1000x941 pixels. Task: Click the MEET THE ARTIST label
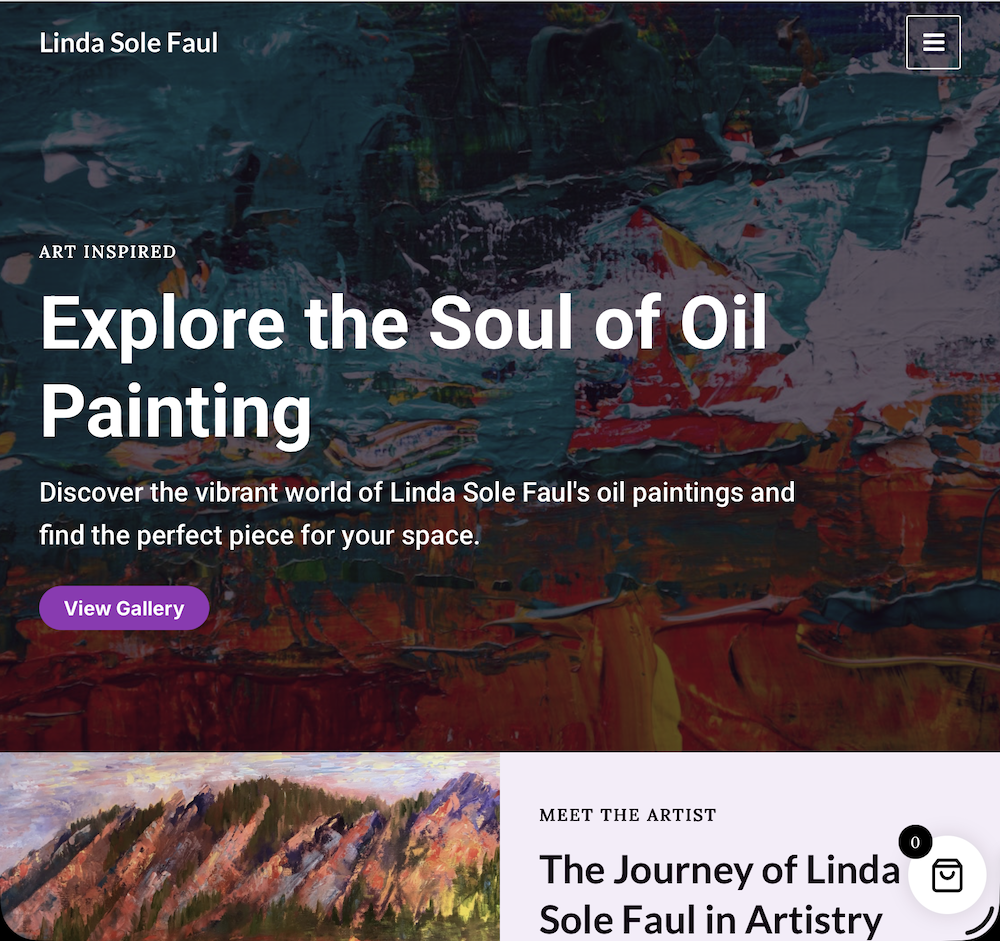[628, 815]
